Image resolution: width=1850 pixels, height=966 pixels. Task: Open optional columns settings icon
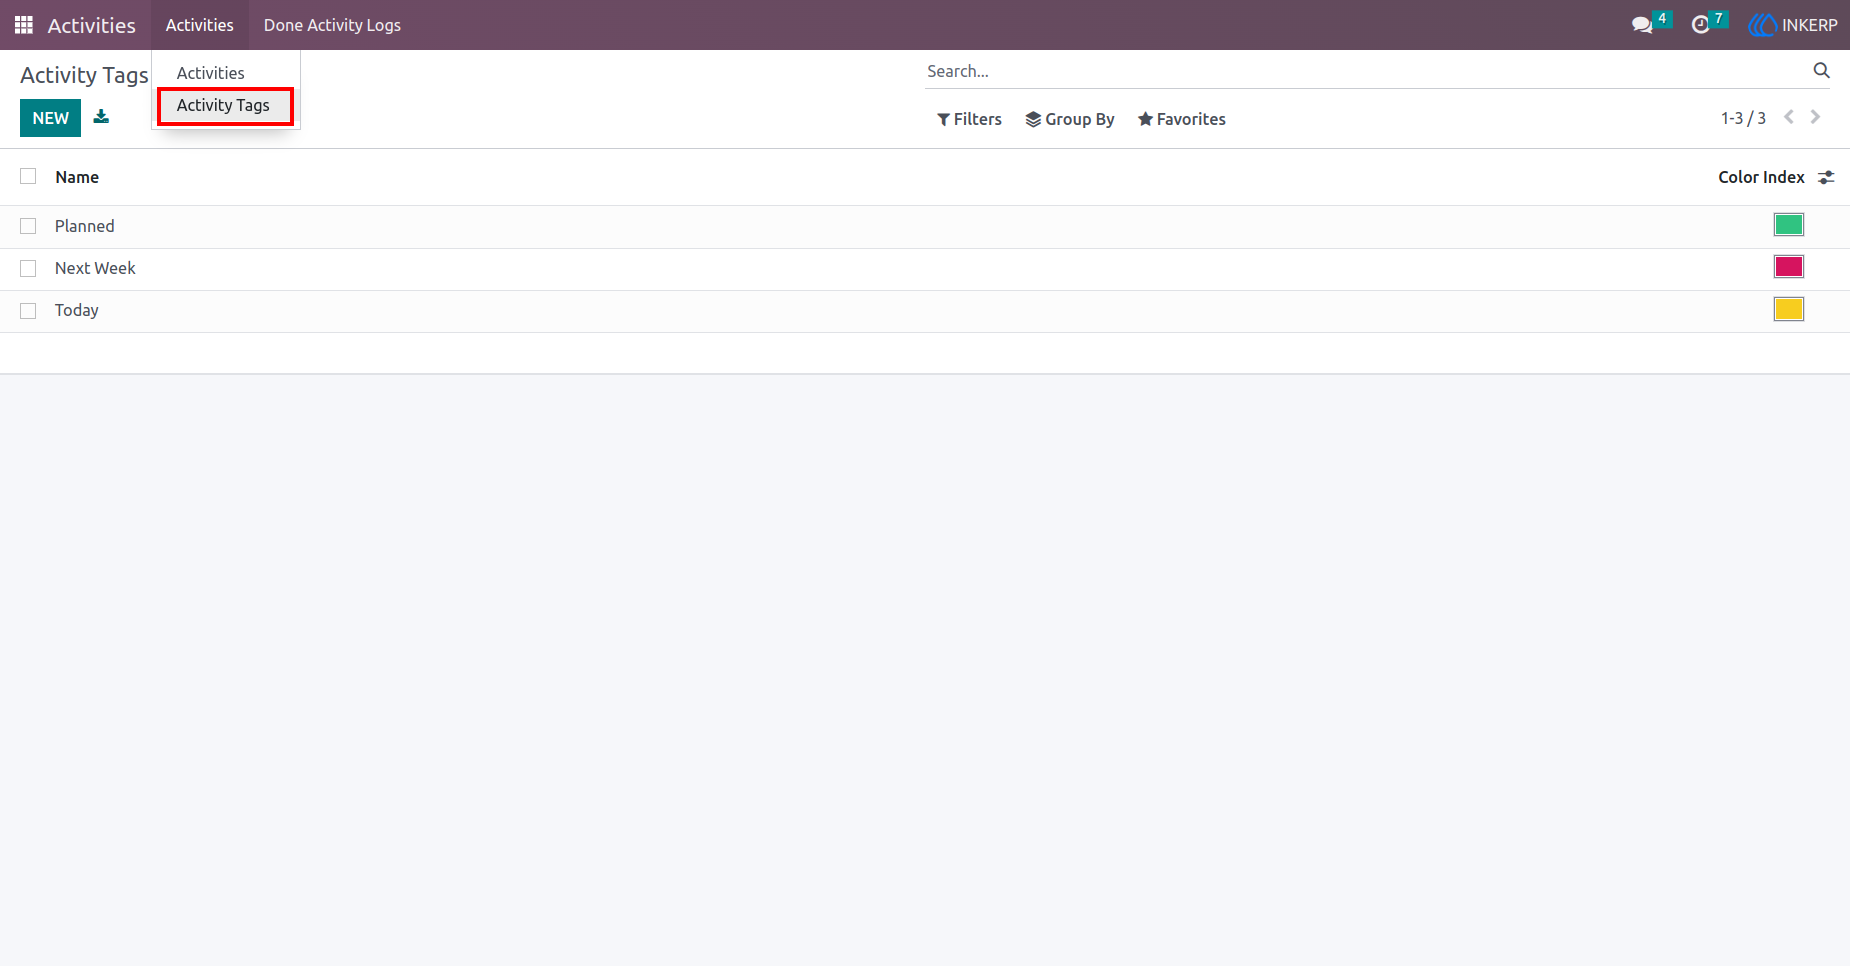click(1826, 177)
